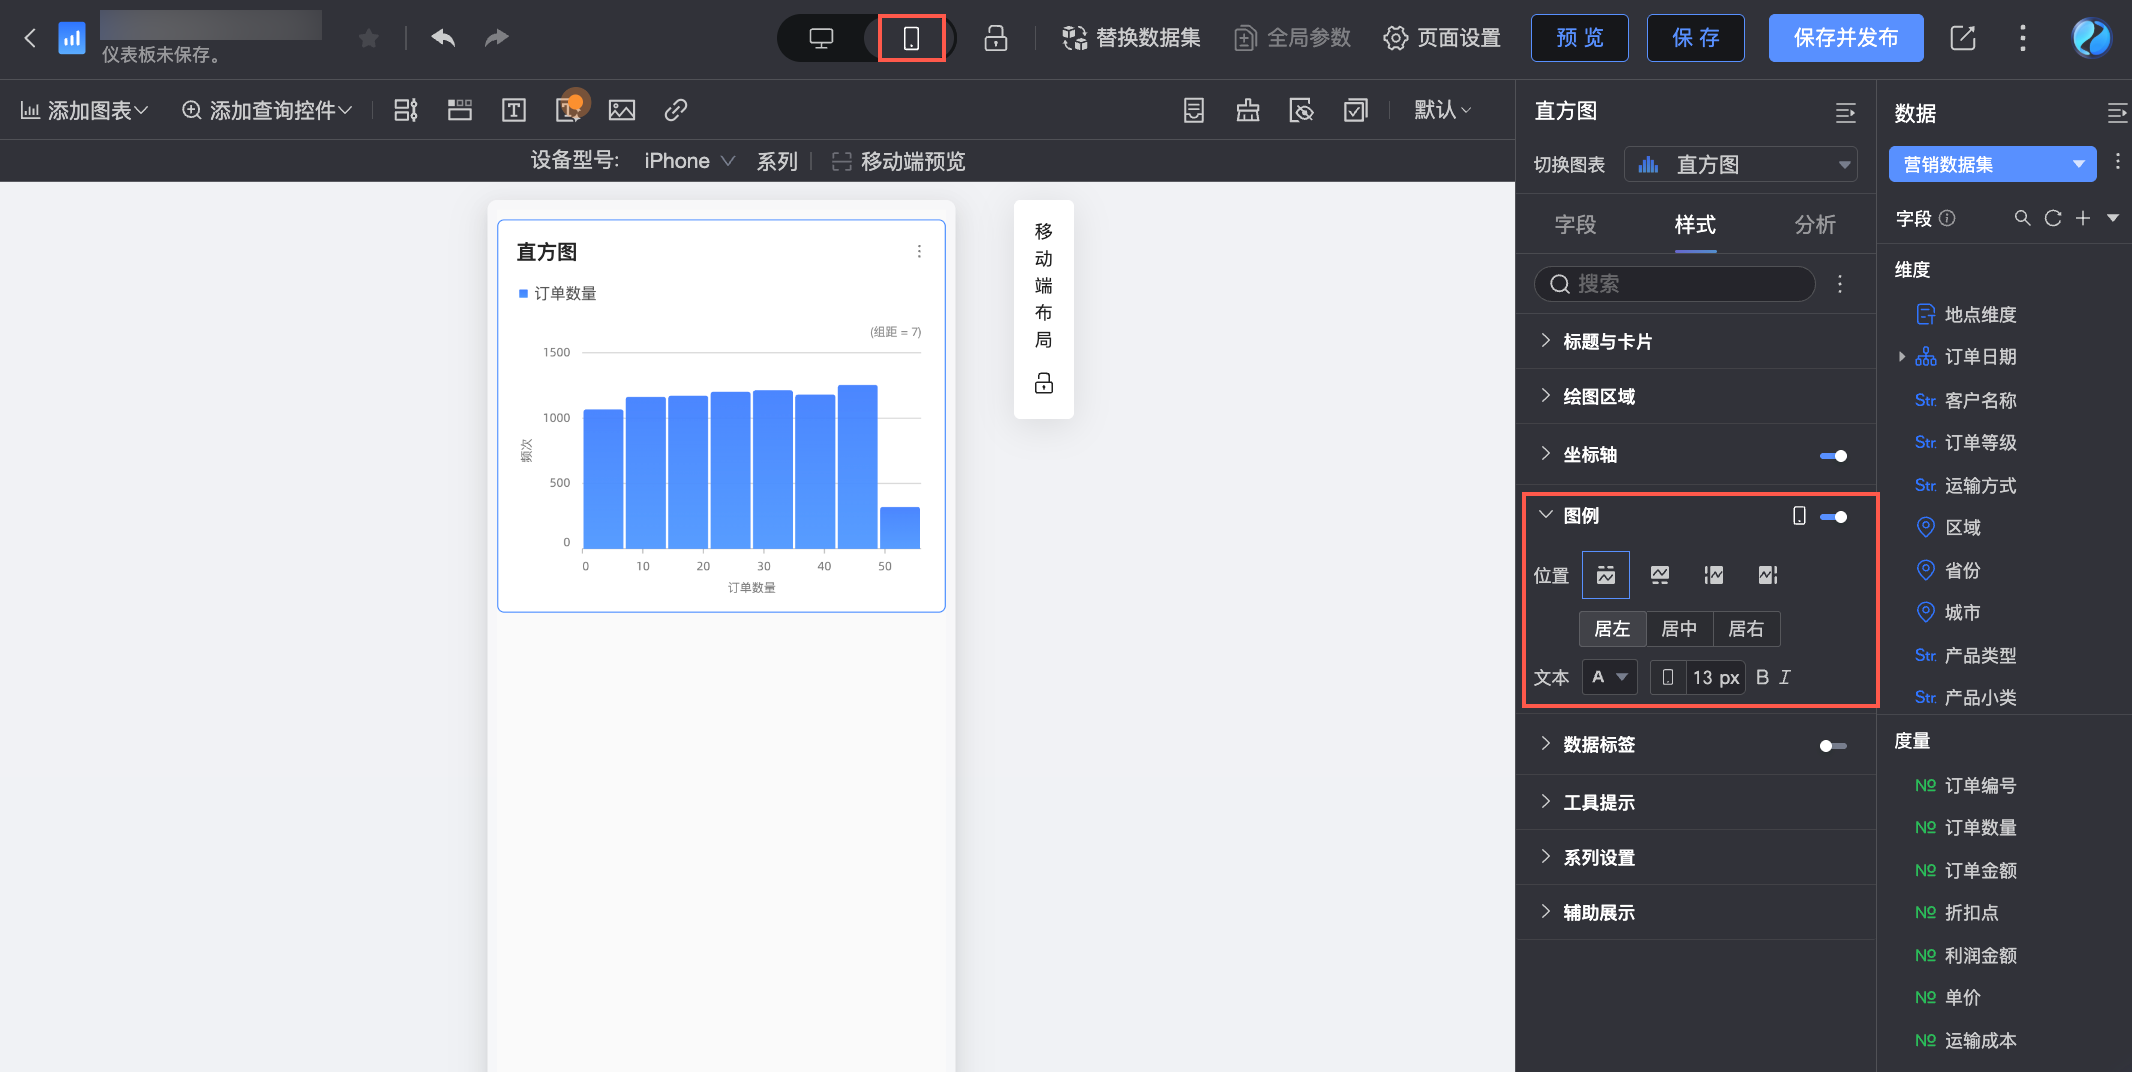Screen dimensions: 2132x1072
Task: Search fields with magnifier icon
Action: [2022, 218]
